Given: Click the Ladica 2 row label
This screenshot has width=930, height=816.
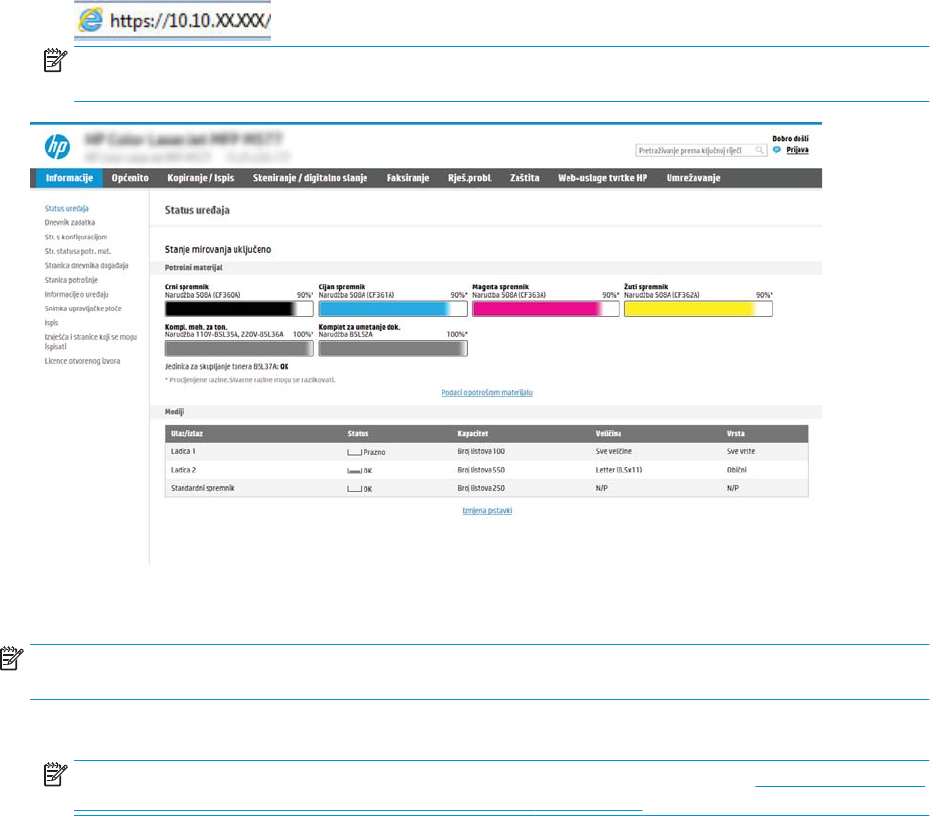Looking at the screenshot, I should pos(183,470).
